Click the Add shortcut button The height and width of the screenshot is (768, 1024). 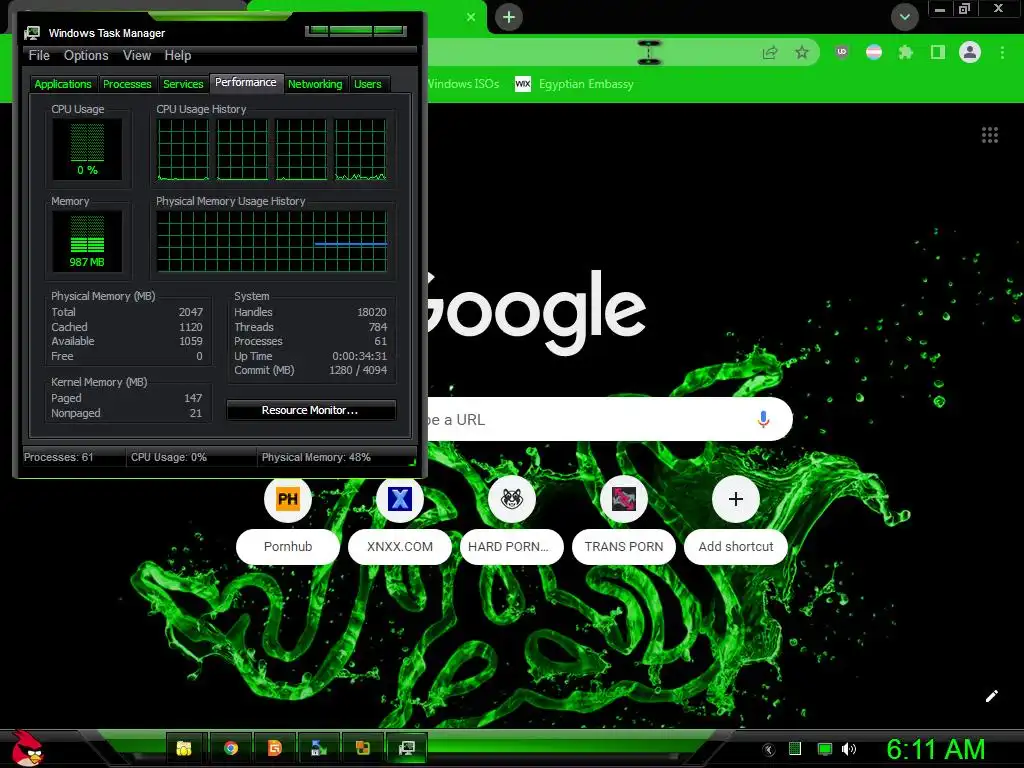735,520
